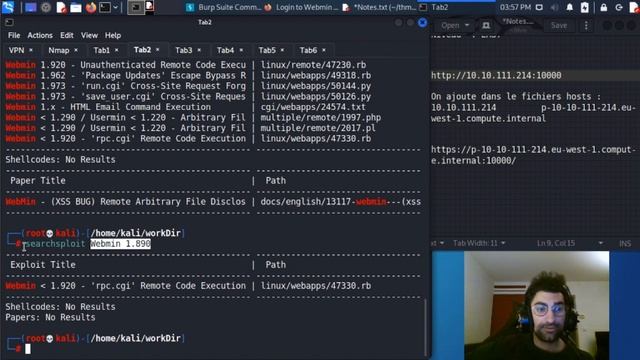Close the Tab1 terminal tab
Image resolution: width=640 pixels, height=360 pixels.
116,50
